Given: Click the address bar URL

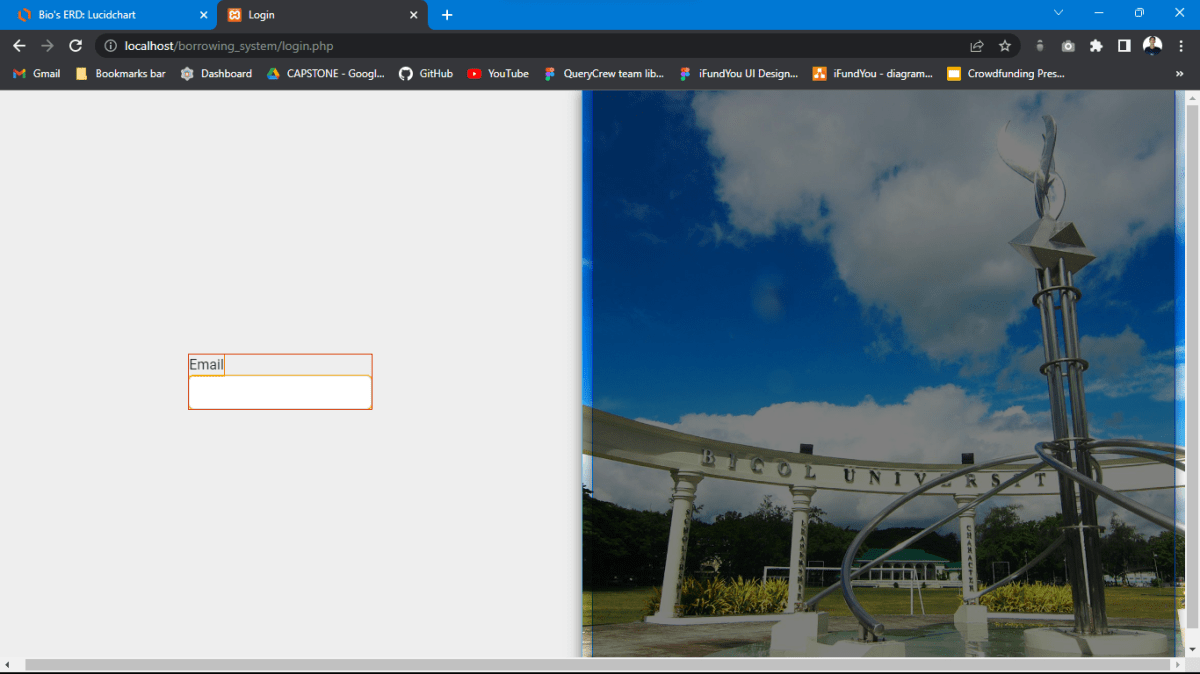Looking at the screenshot, I should point(229,46).
